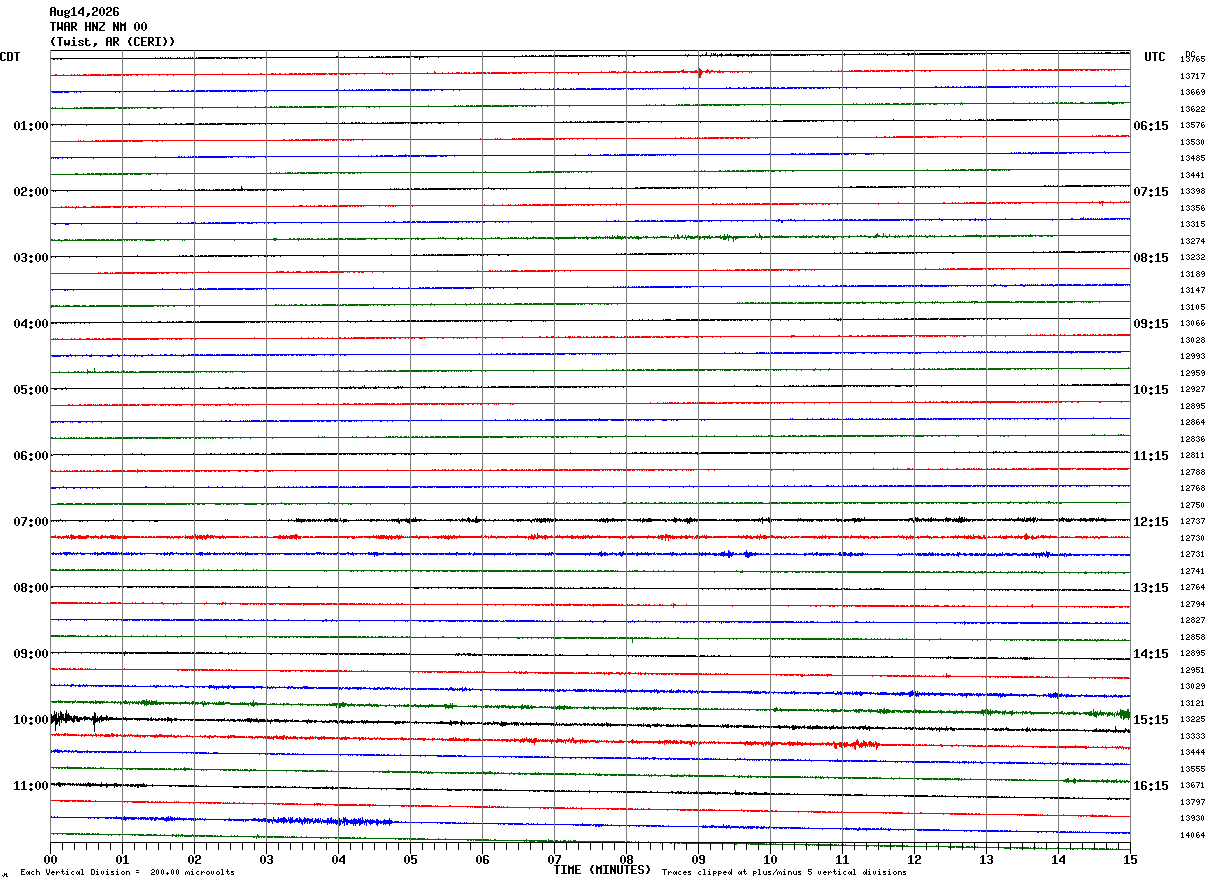Click the DC offset value 12750
This screenshot has width=1210, height=886.
coord(1192,505)
